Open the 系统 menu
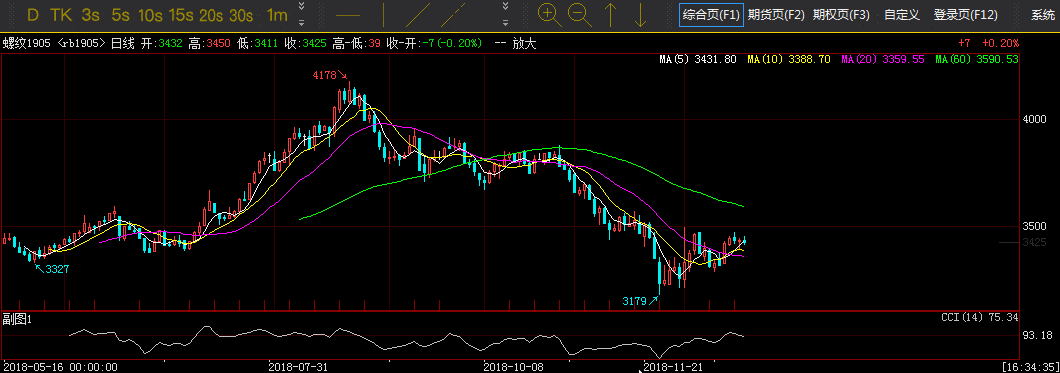Screen dimensions: 1060x373 coord(1044,15)
